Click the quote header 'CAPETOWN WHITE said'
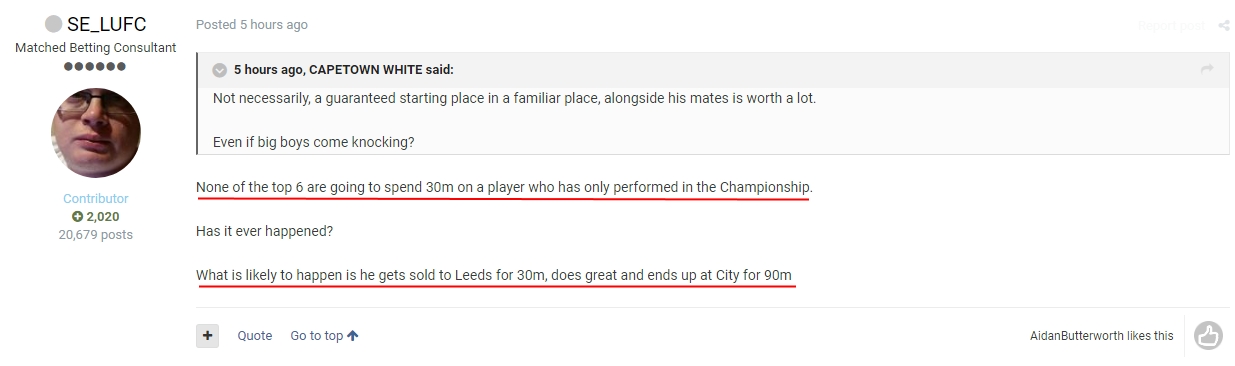Image resolution: width=1235 pixels, height=366 pixels. (x=381, y=70)
